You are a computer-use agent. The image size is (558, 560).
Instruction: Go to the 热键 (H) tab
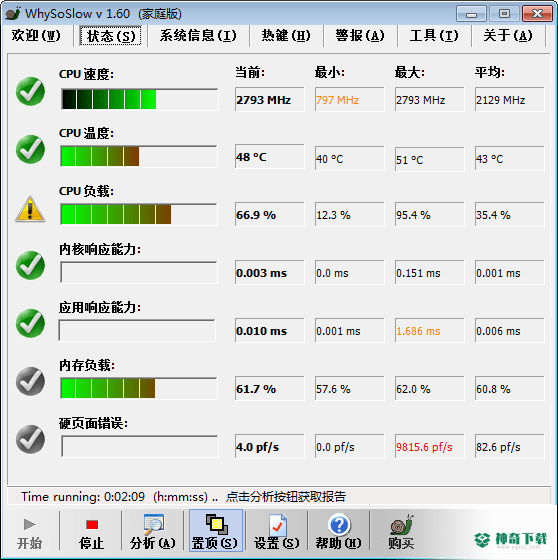[x=286, y=36]
